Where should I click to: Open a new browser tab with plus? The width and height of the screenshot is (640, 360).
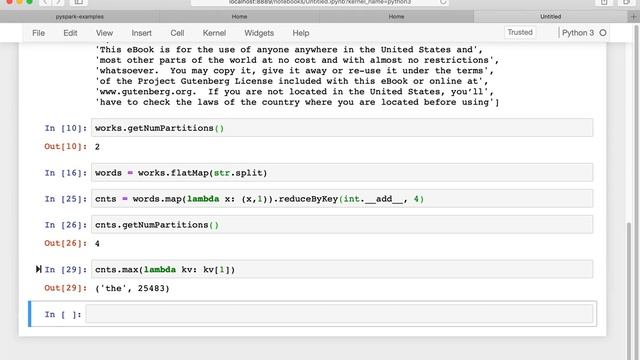click(633, 17)
